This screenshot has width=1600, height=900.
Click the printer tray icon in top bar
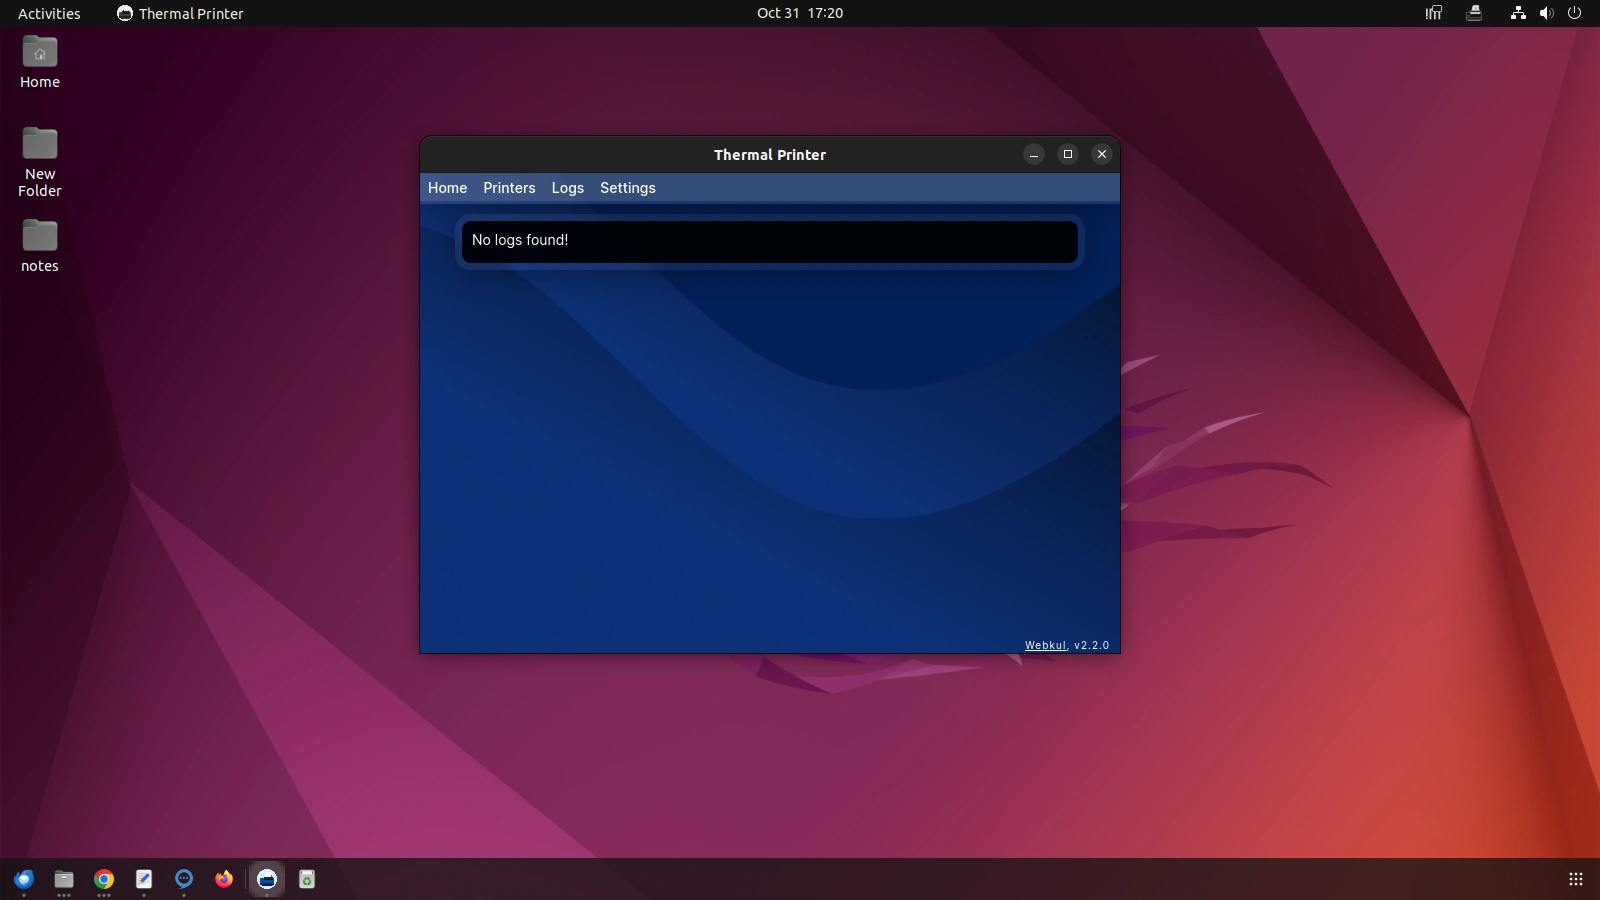tap(1474, 13)
